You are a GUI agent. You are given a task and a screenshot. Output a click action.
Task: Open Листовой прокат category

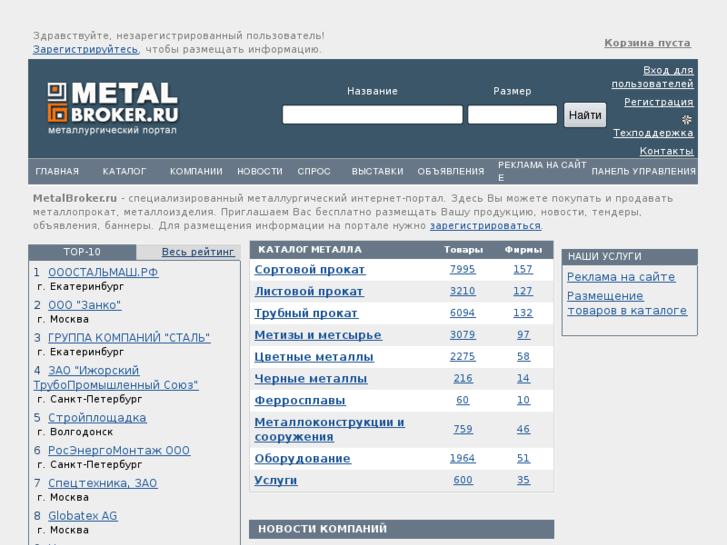click(x=309, y=291)
